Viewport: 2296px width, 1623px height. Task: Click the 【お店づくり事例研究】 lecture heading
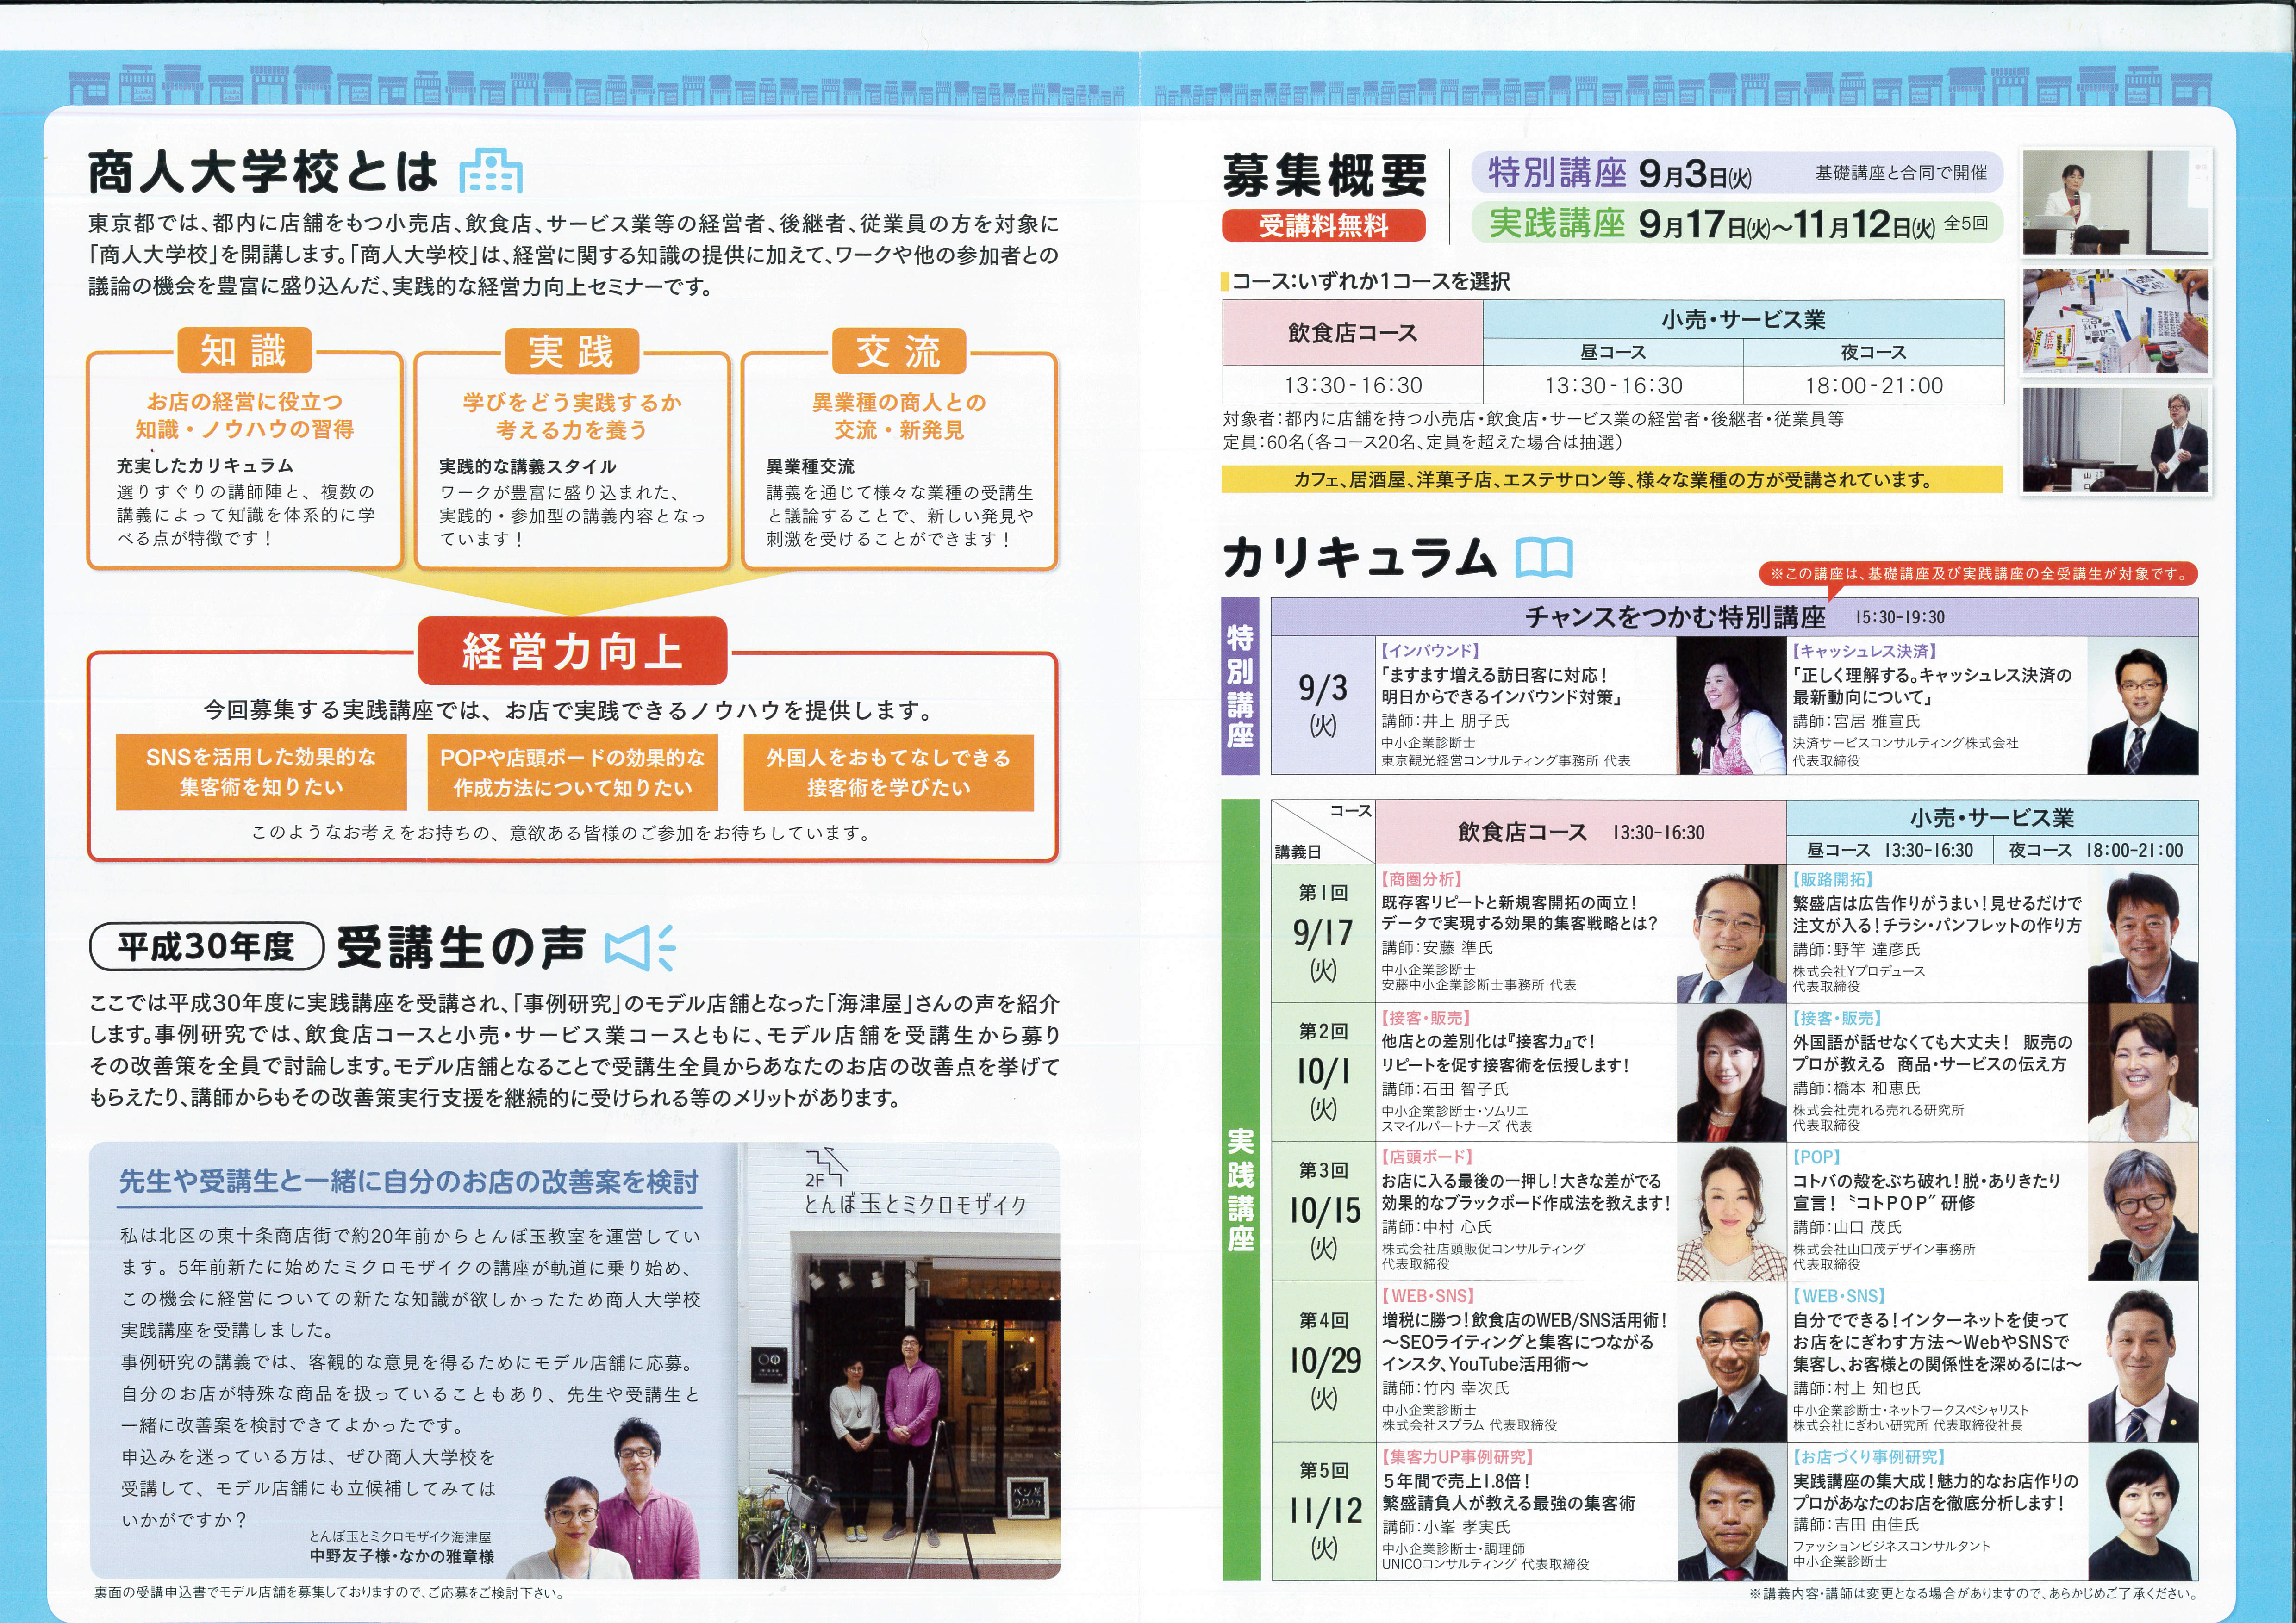coord(1869,1457)
